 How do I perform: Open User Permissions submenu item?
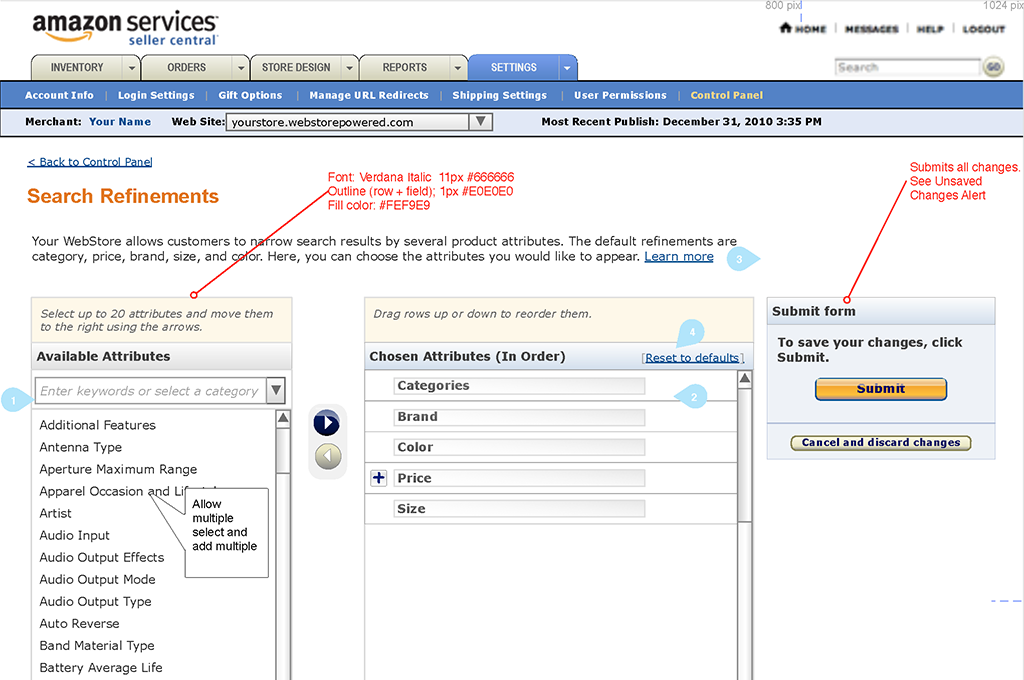point(620,95)
